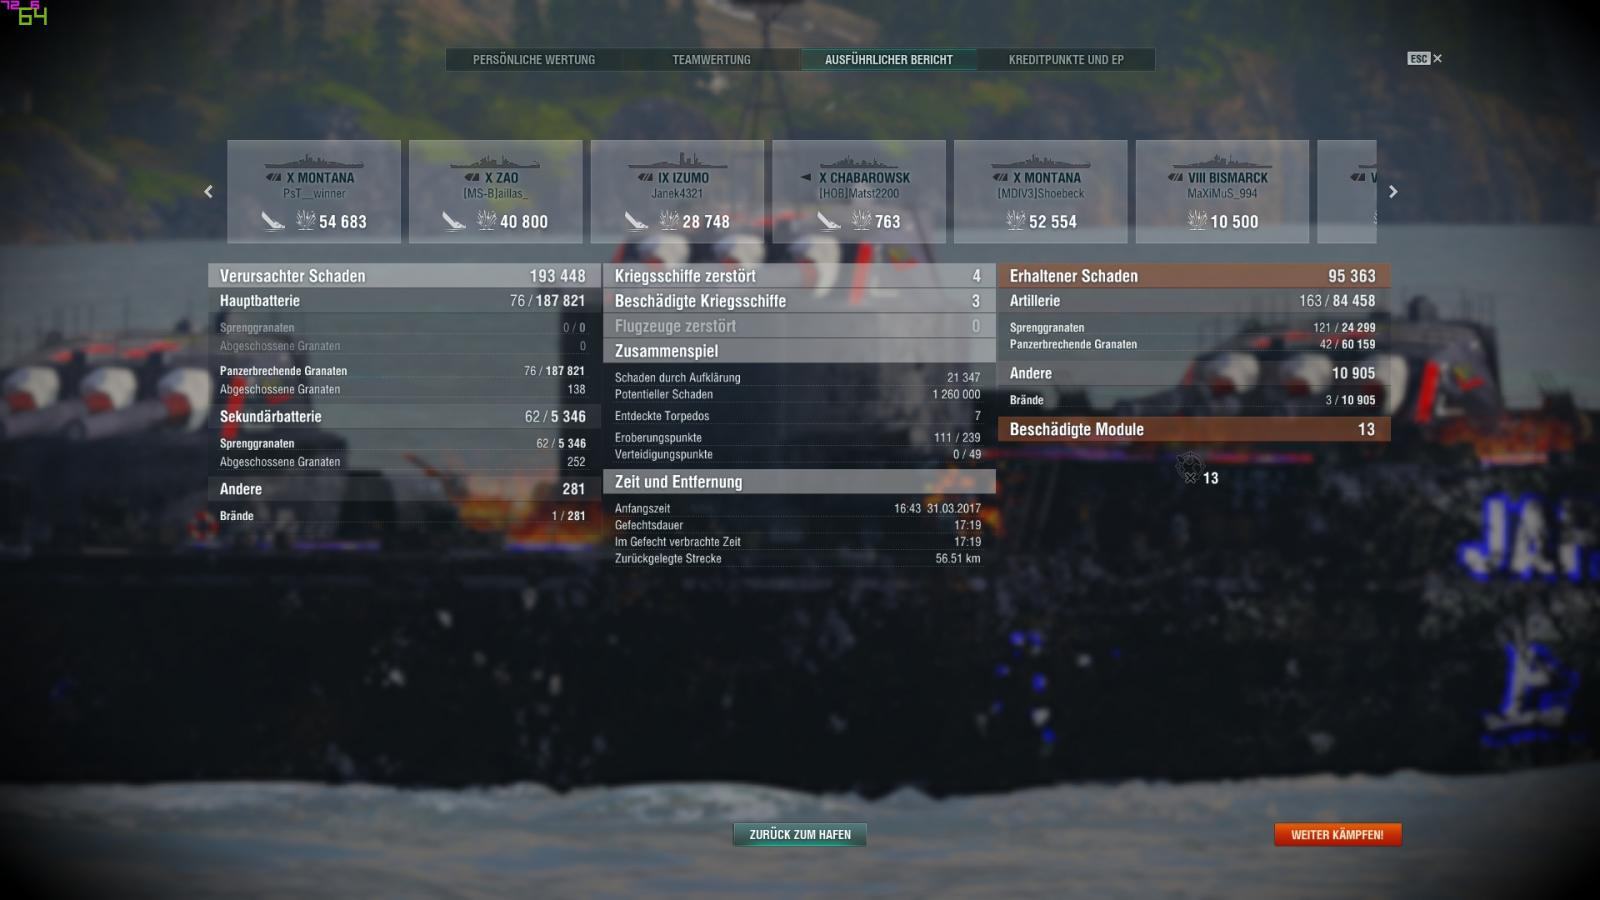Click the Weiter Kämpfen! button
This screenshot has height=900, width=1600.
[x=1338, y=835]
